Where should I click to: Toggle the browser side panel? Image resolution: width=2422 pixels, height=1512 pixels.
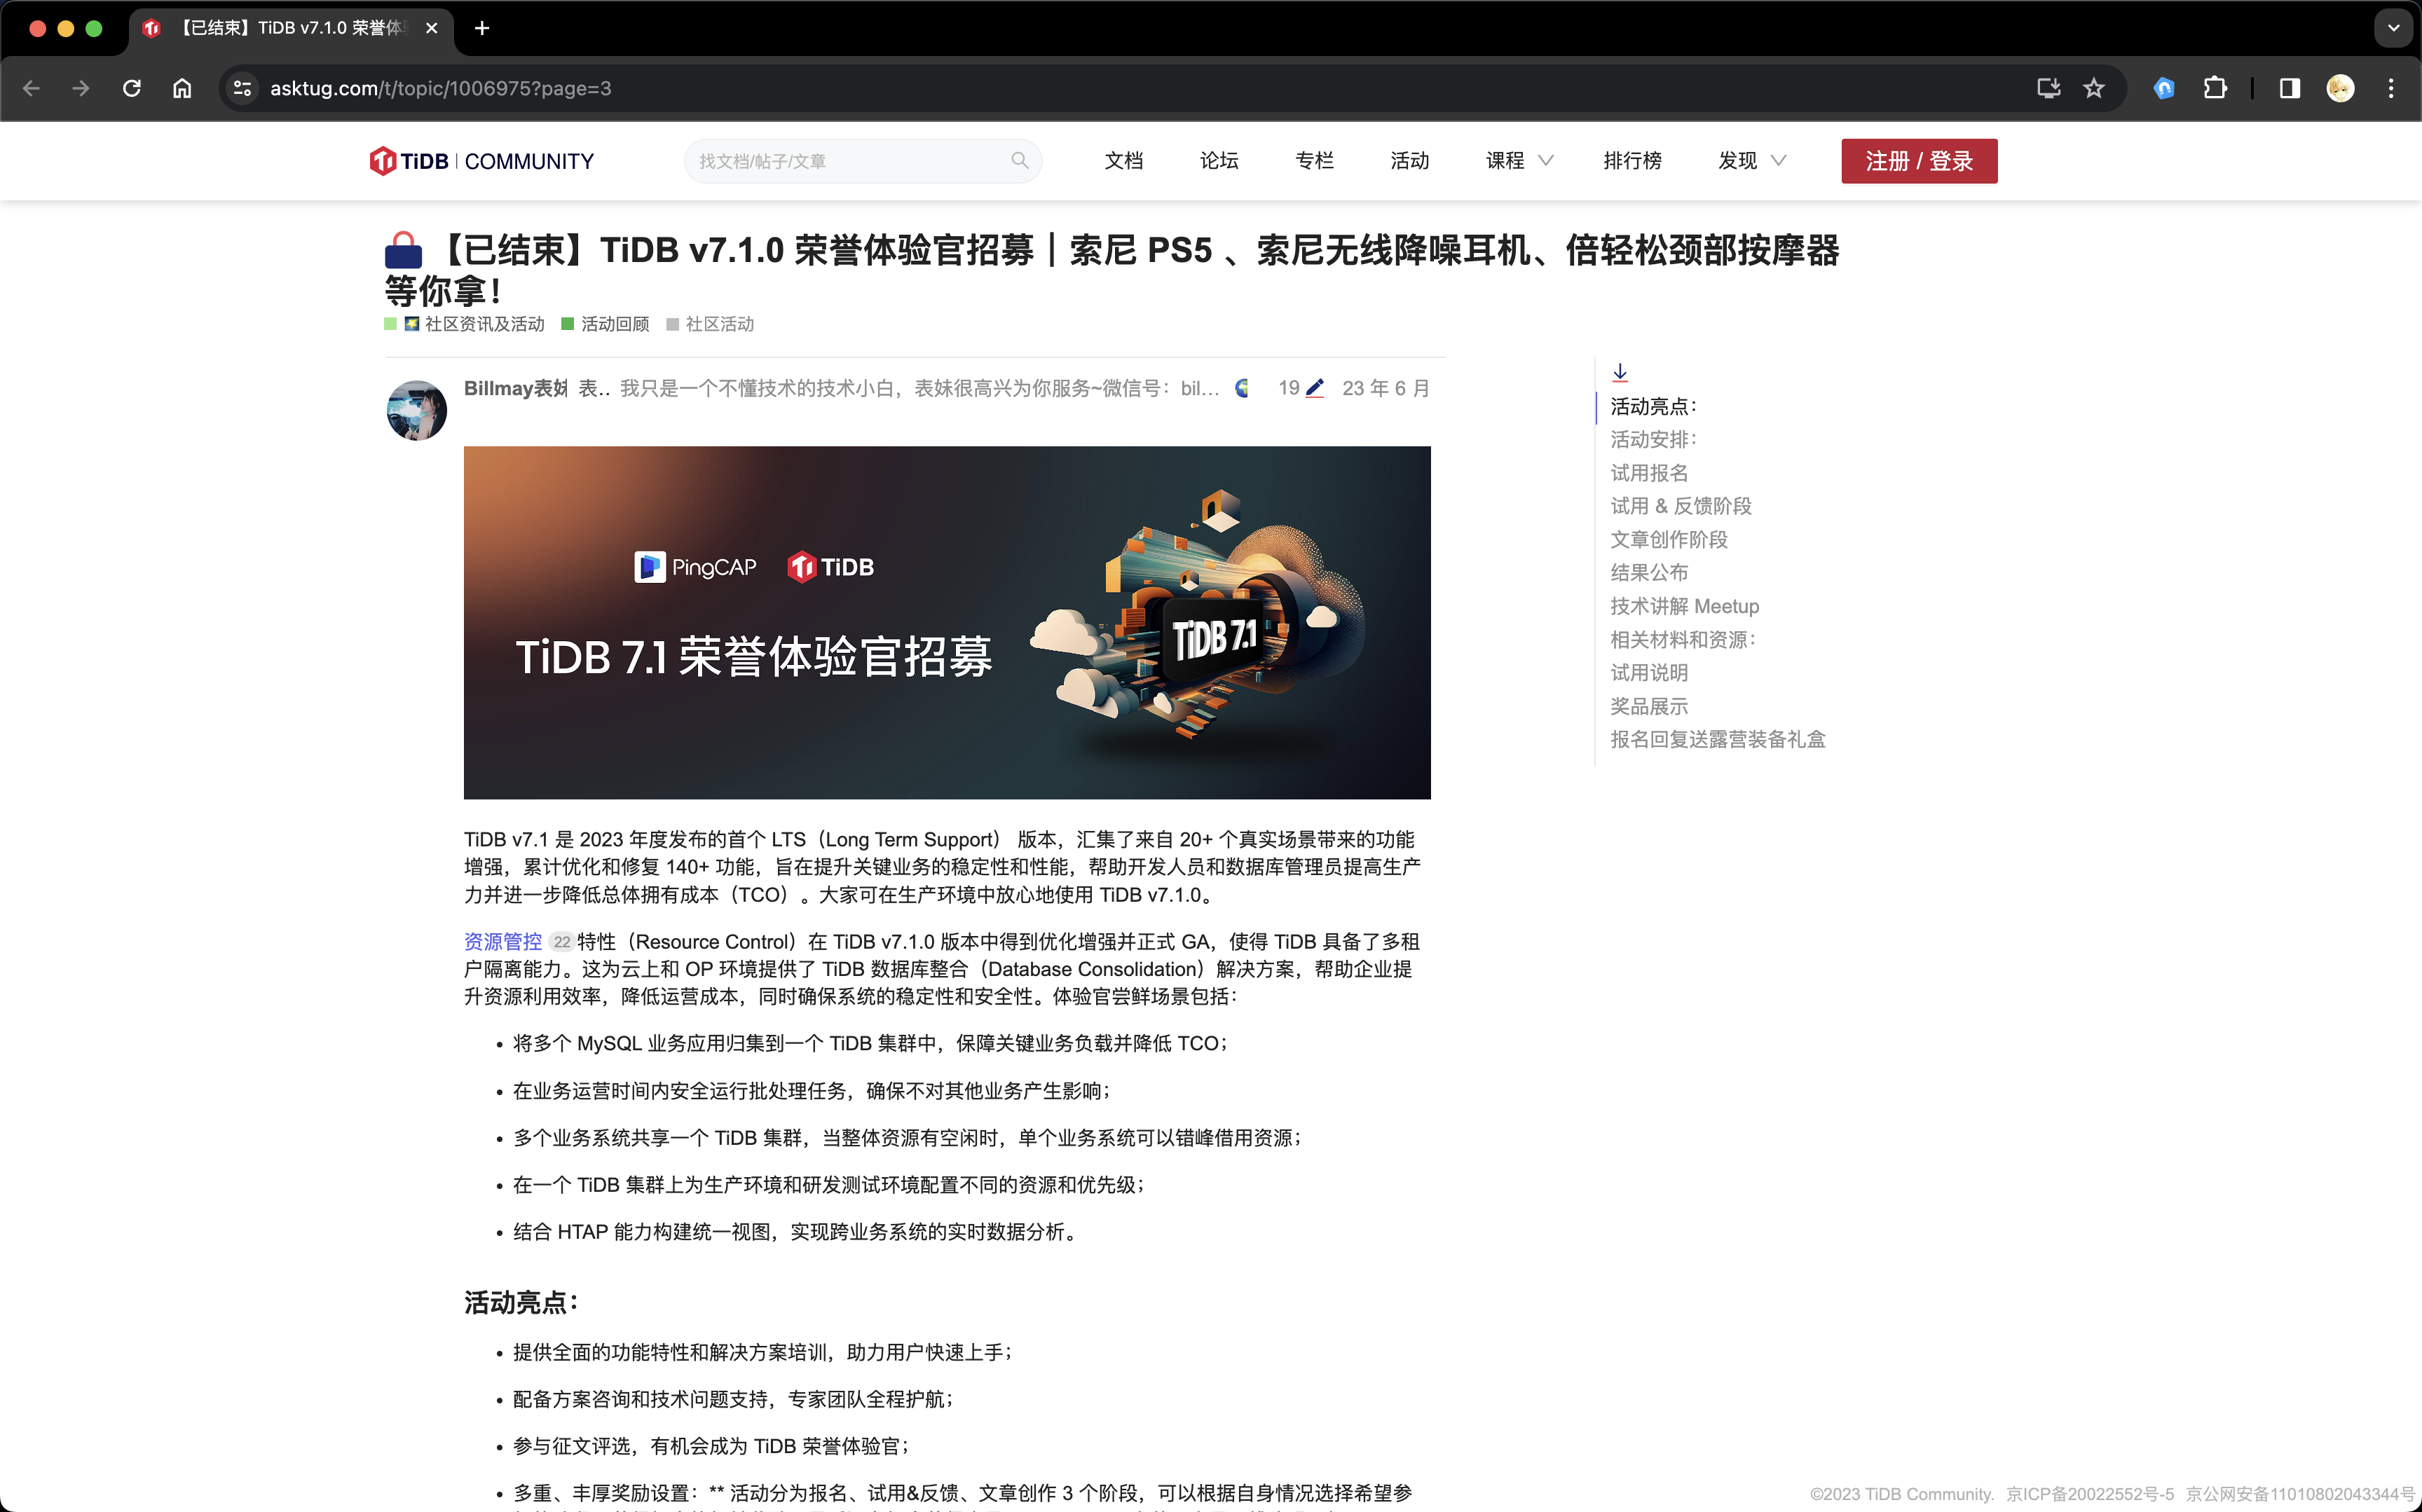coord(2289,88)
